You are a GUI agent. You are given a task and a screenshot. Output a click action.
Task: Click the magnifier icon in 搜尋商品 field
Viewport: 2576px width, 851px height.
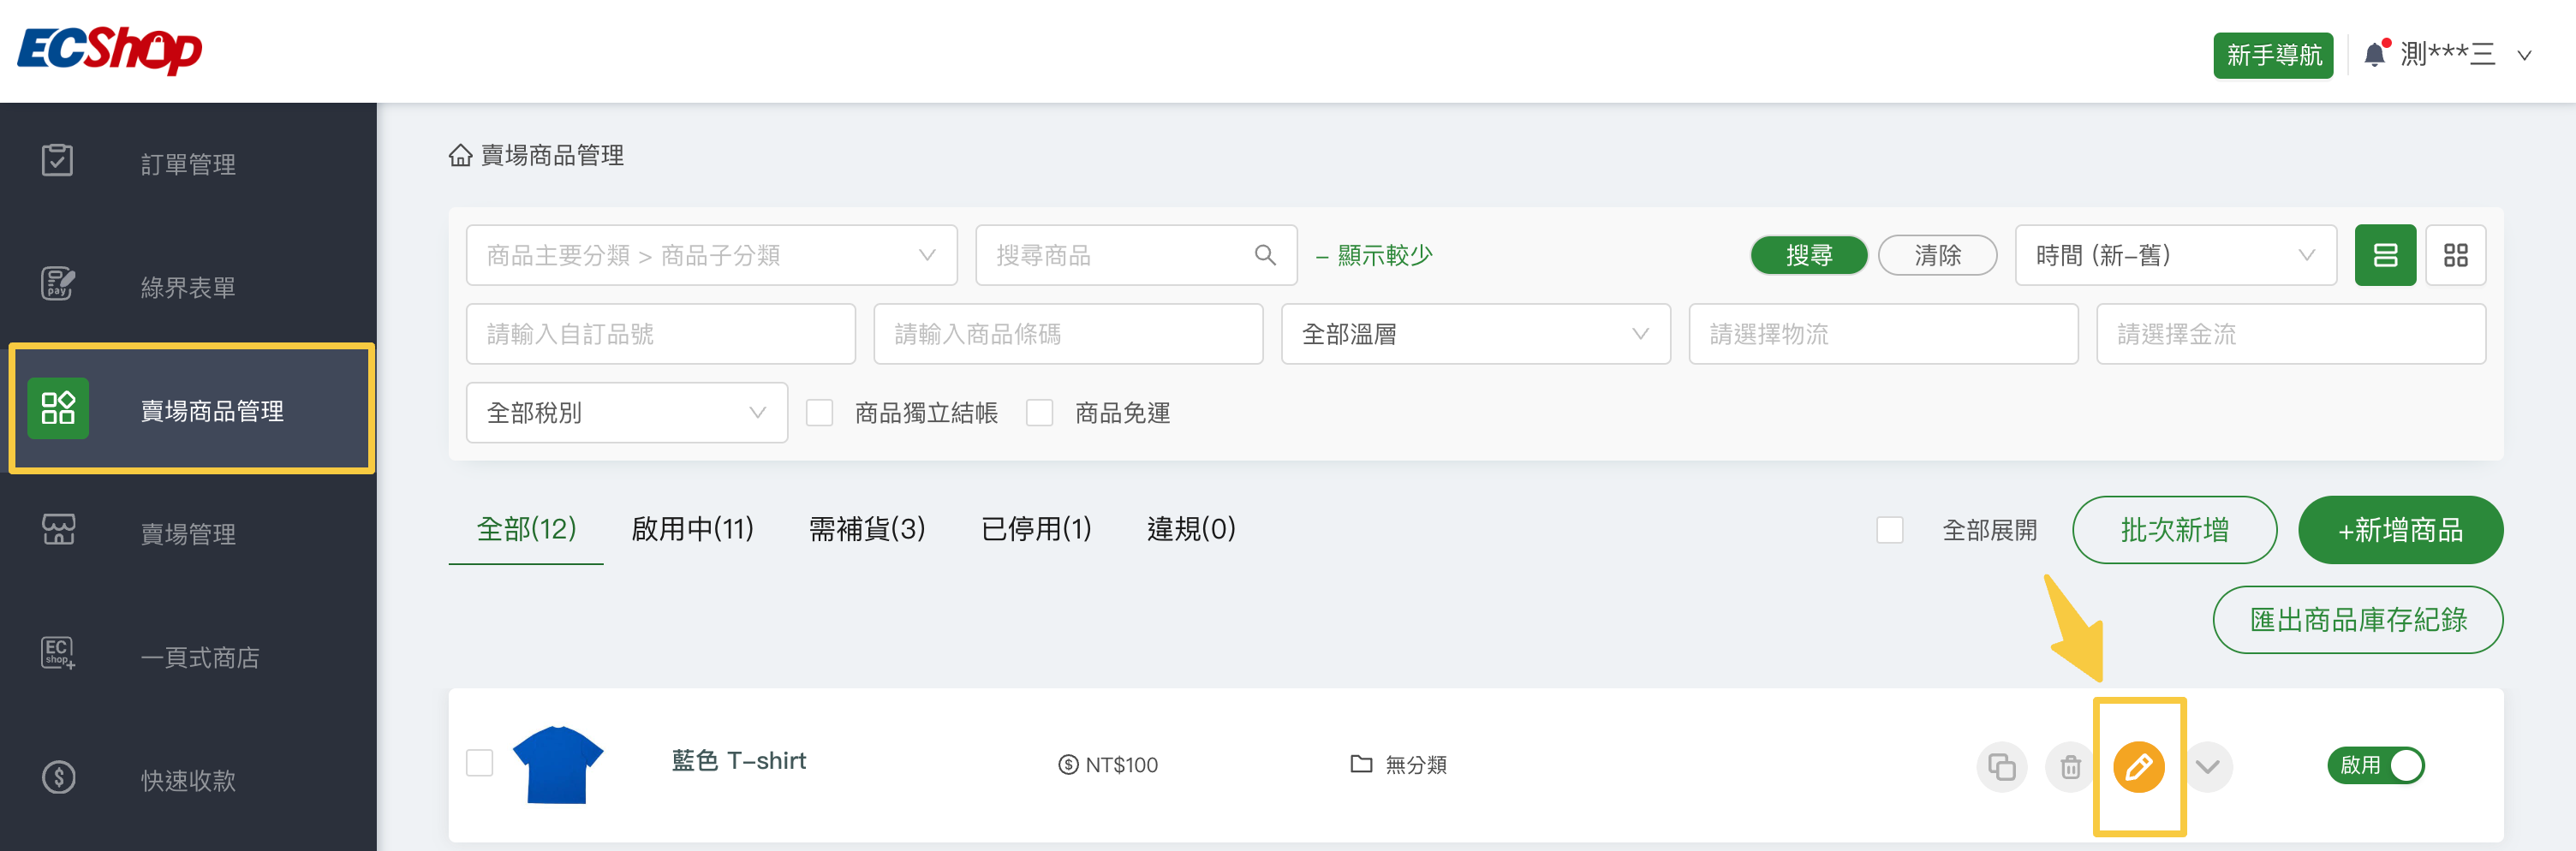click(1265, 255)
